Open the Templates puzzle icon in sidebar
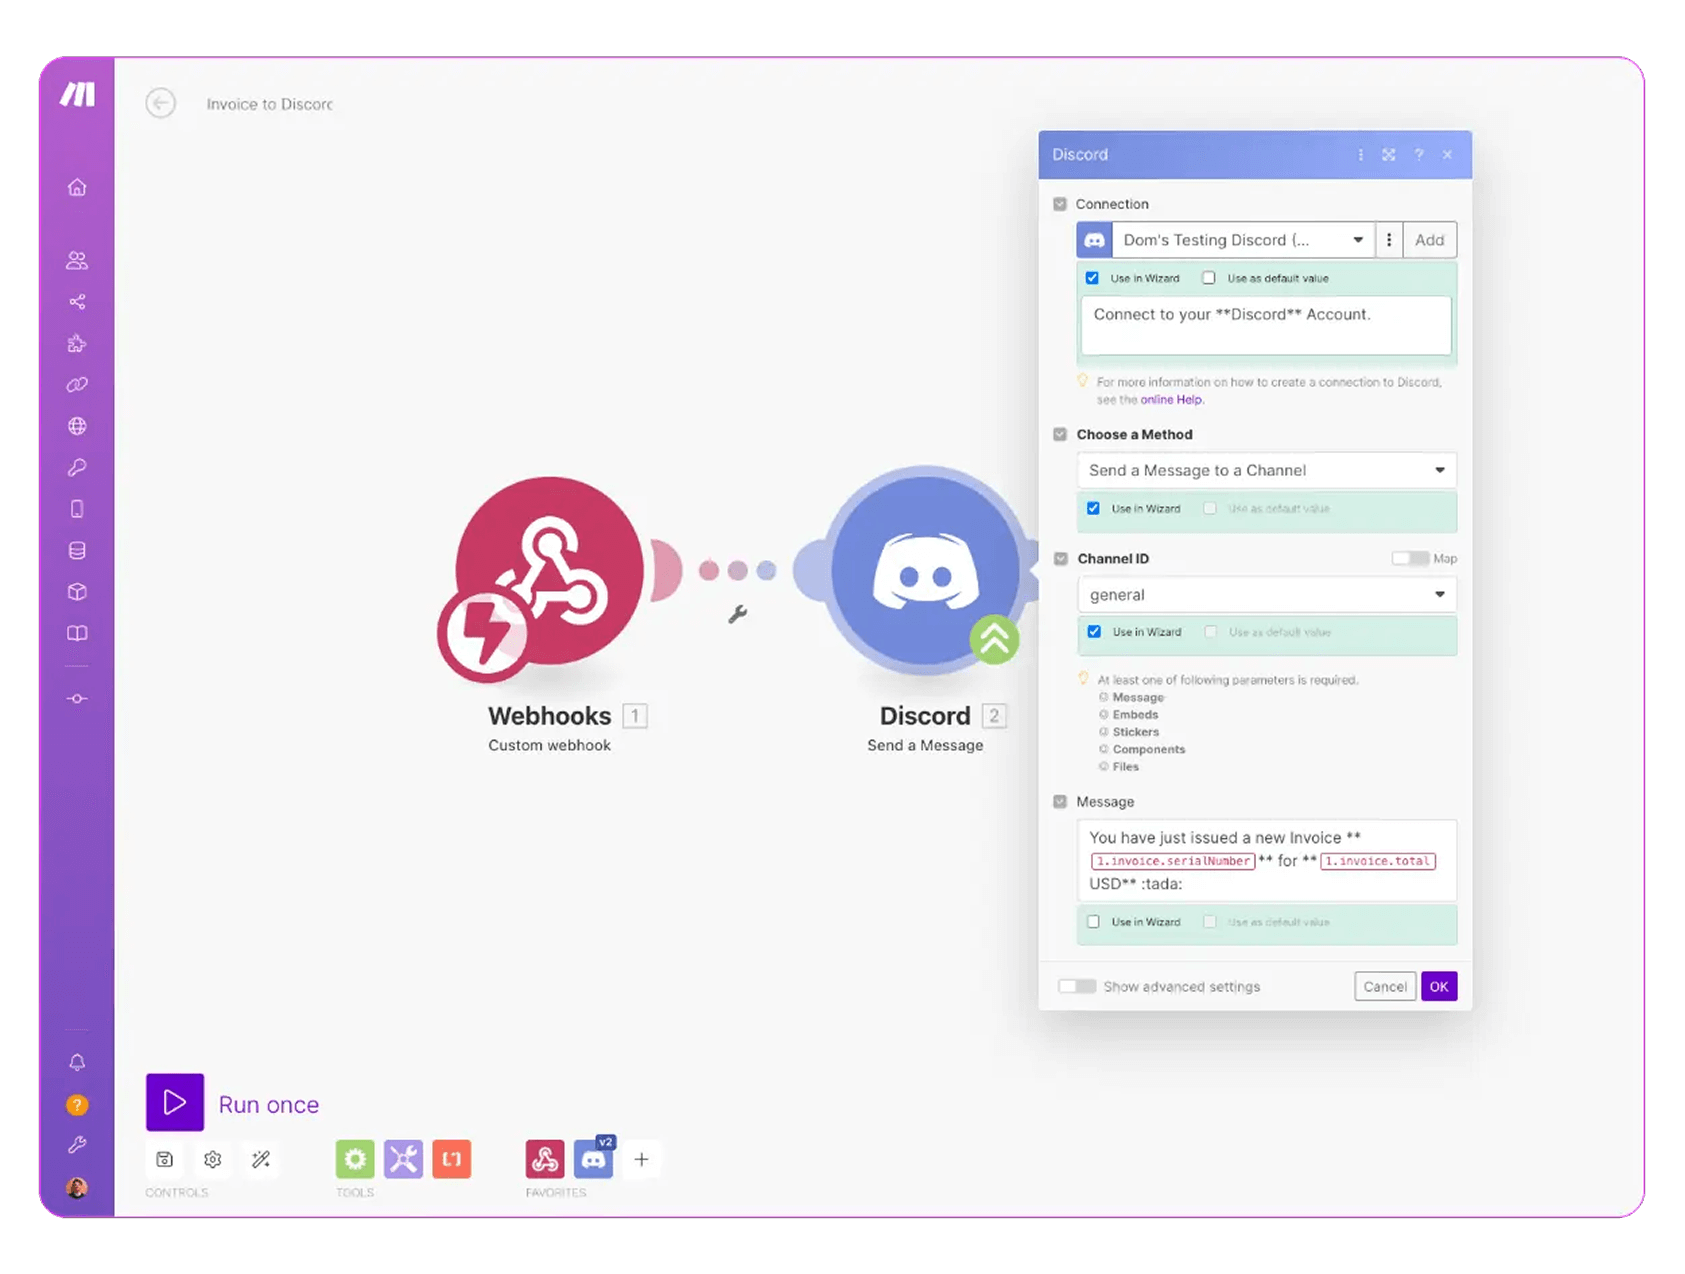Image resolution: width=1685 pixels, height=1274 pixels. (x=77, y=343)
